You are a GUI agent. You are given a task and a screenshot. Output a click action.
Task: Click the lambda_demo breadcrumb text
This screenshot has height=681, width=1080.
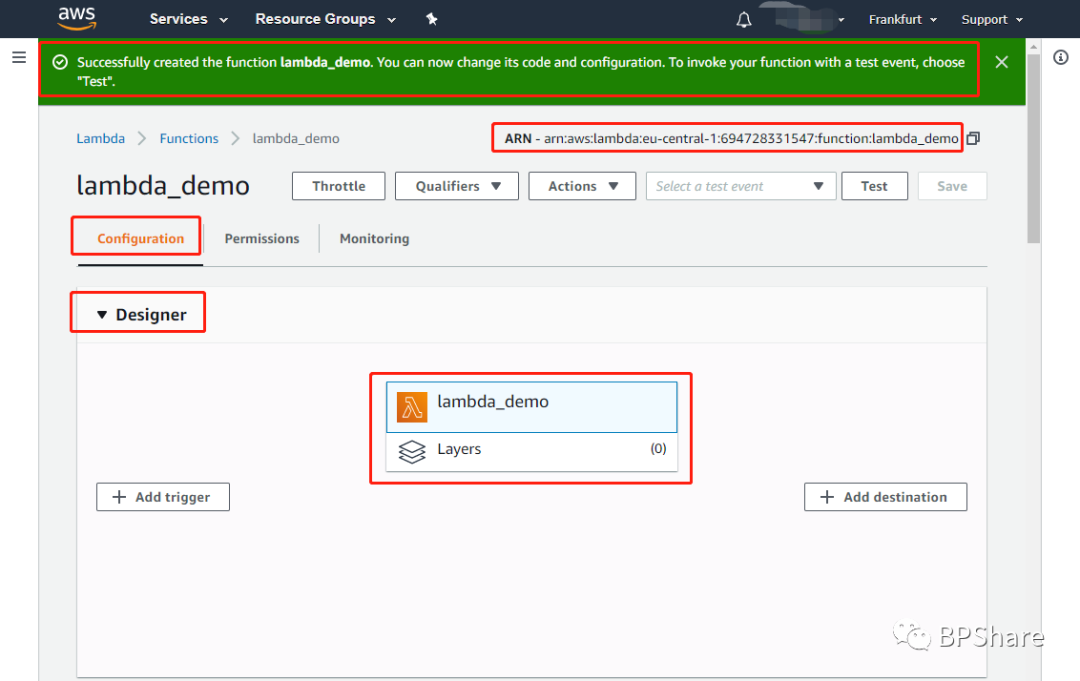pos(295,138)
